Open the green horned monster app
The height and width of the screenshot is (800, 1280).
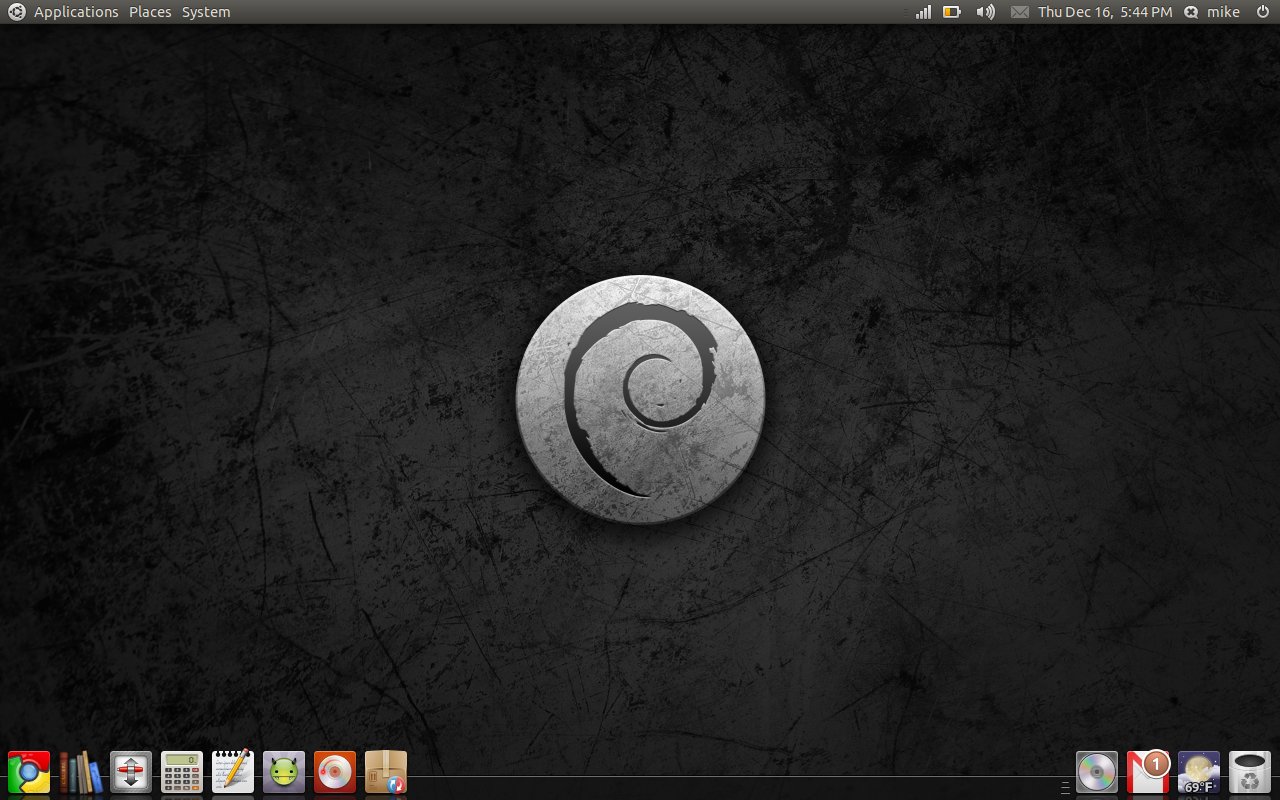[x=284, y=772]
